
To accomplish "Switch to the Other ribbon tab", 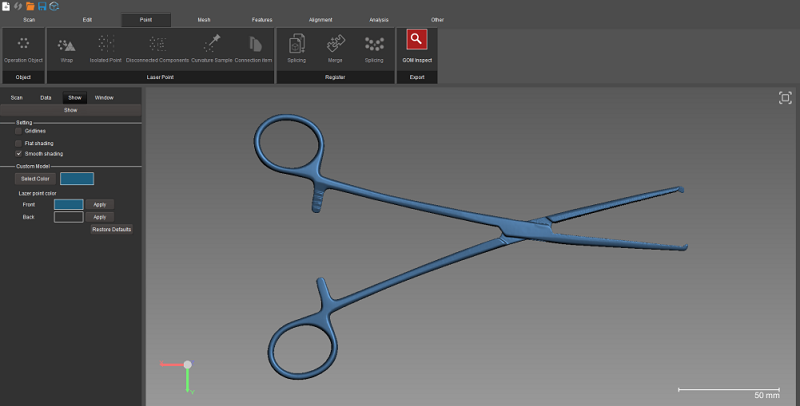I will coord(437,20).
